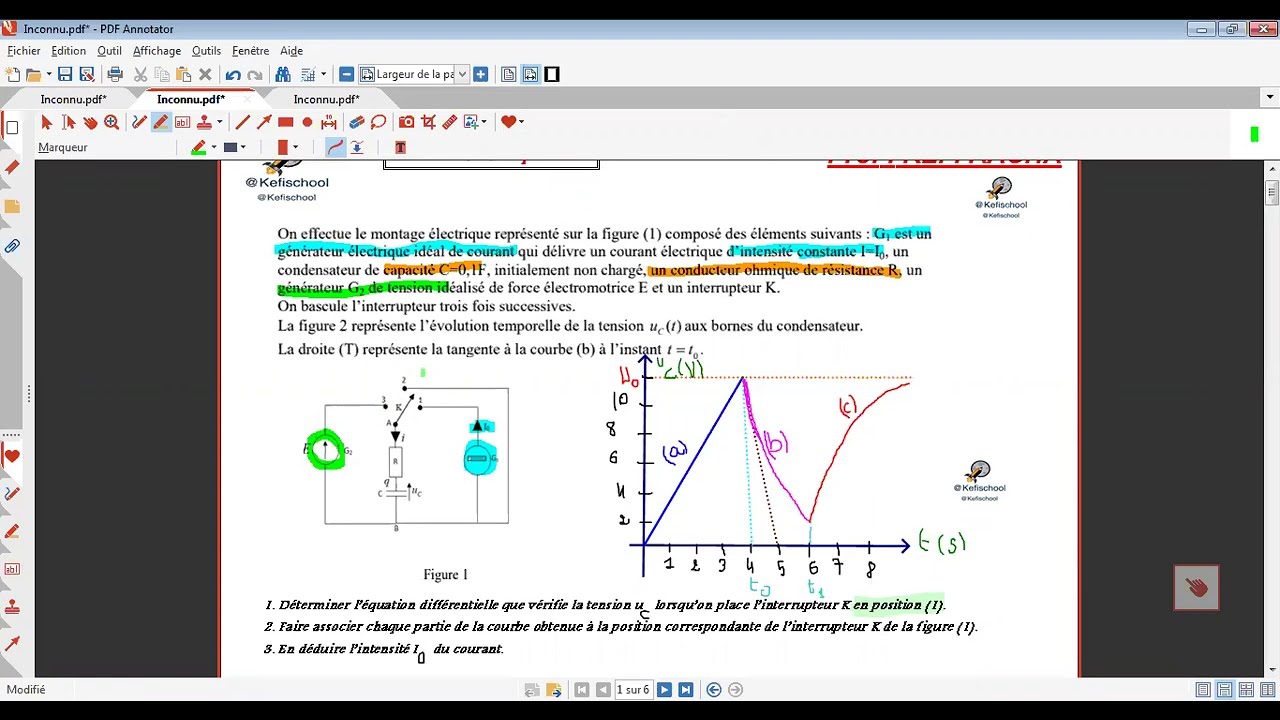1280x720 pixels.
Task: Select the dark blue color swatch
Action: pyautogui.click(x=230, y=147)
